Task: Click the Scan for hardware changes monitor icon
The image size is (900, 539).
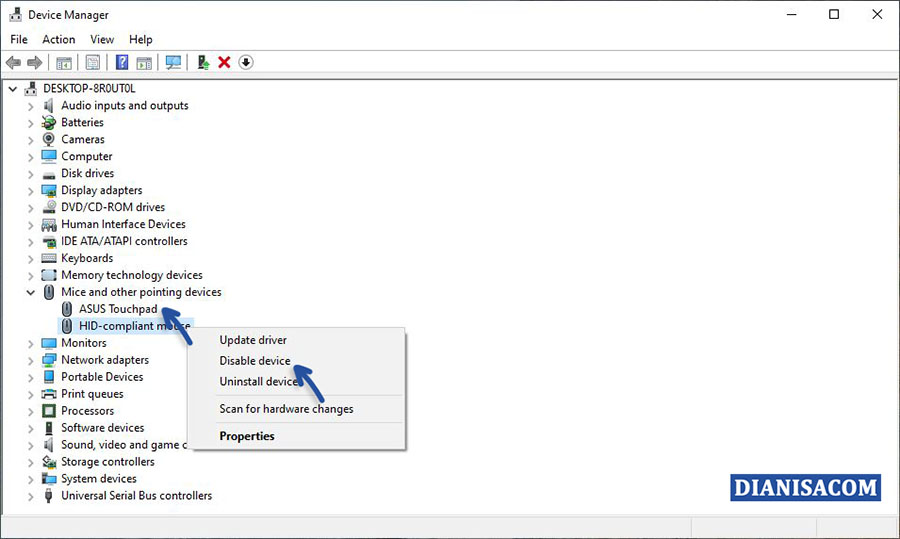Action: coord(173,63)
